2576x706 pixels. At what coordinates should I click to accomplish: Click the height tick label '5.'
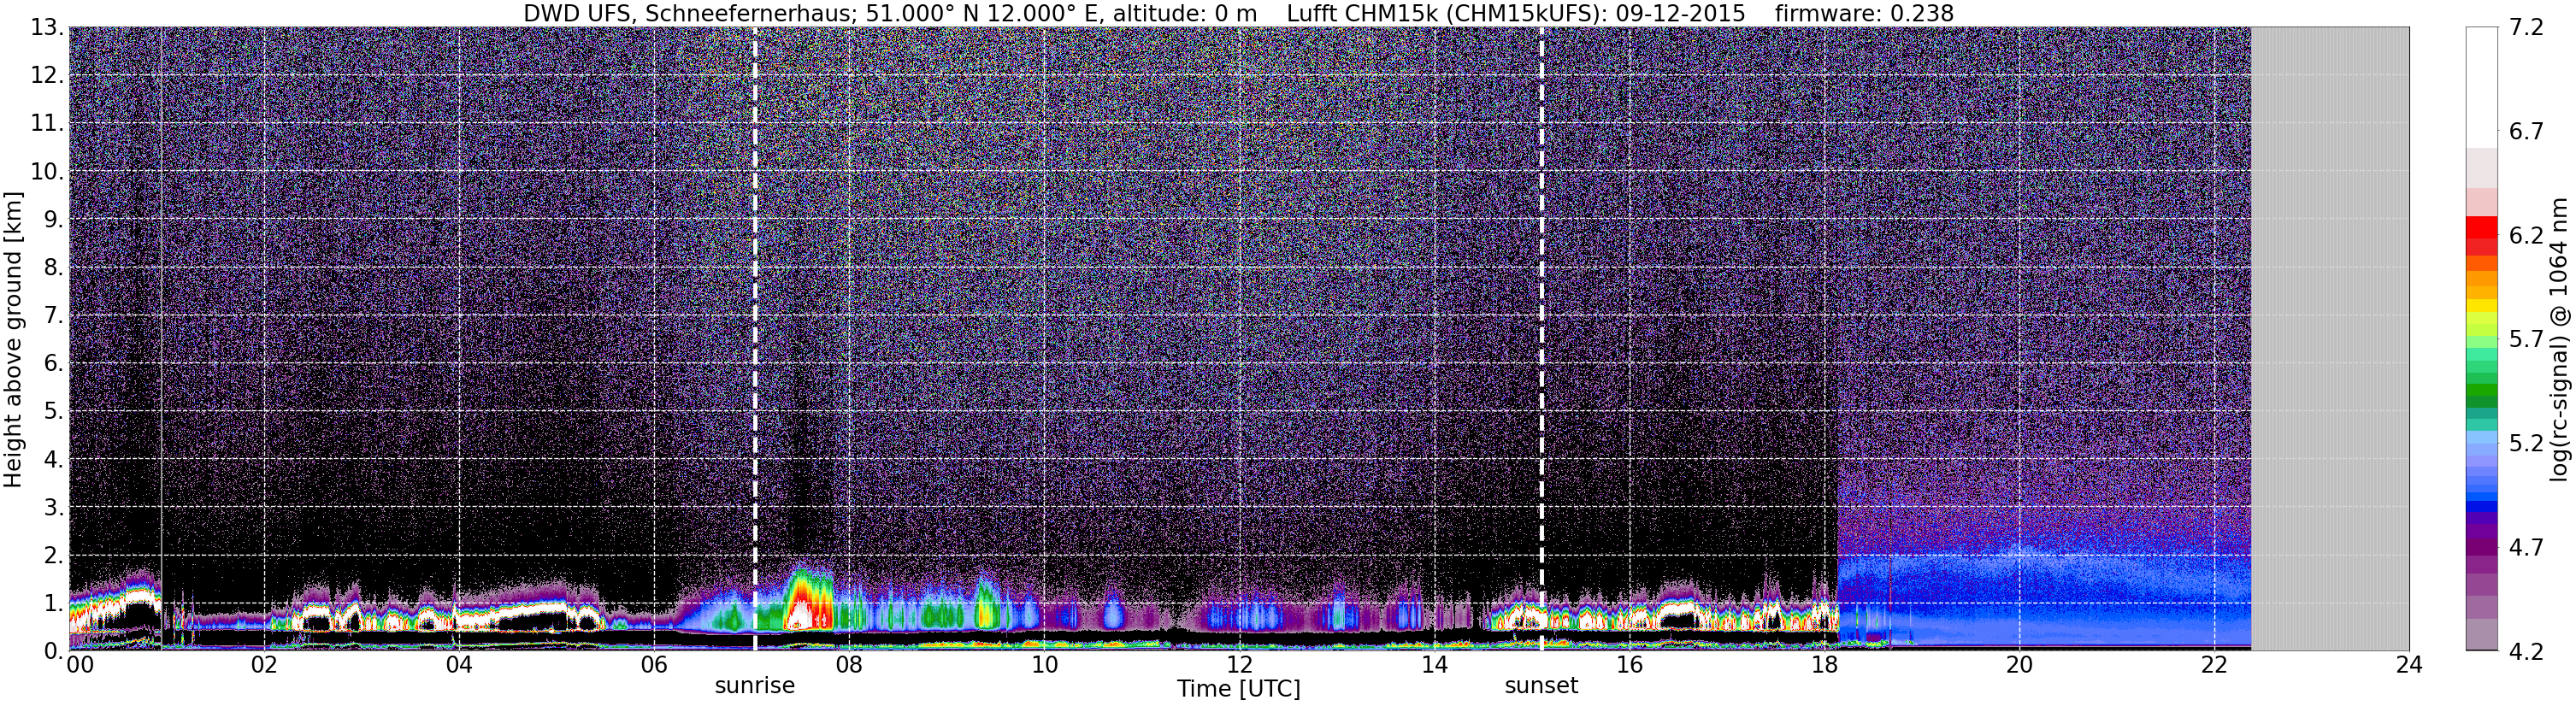[x=54, y=412]
